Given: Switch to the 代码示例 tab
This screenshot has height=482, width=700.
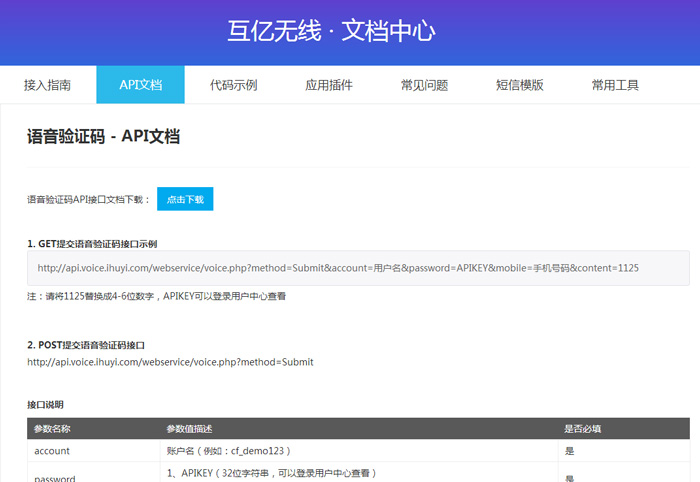Looking at the screenshot, I should click(x=233, y=85).
